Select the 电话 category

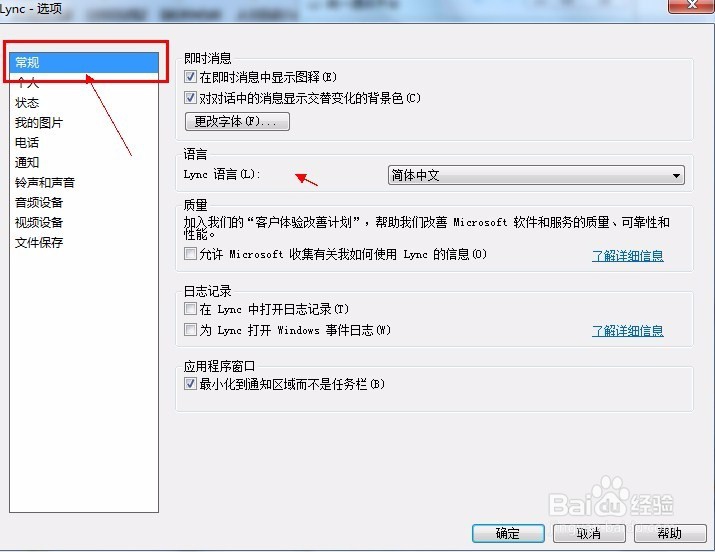click(84, 143)
